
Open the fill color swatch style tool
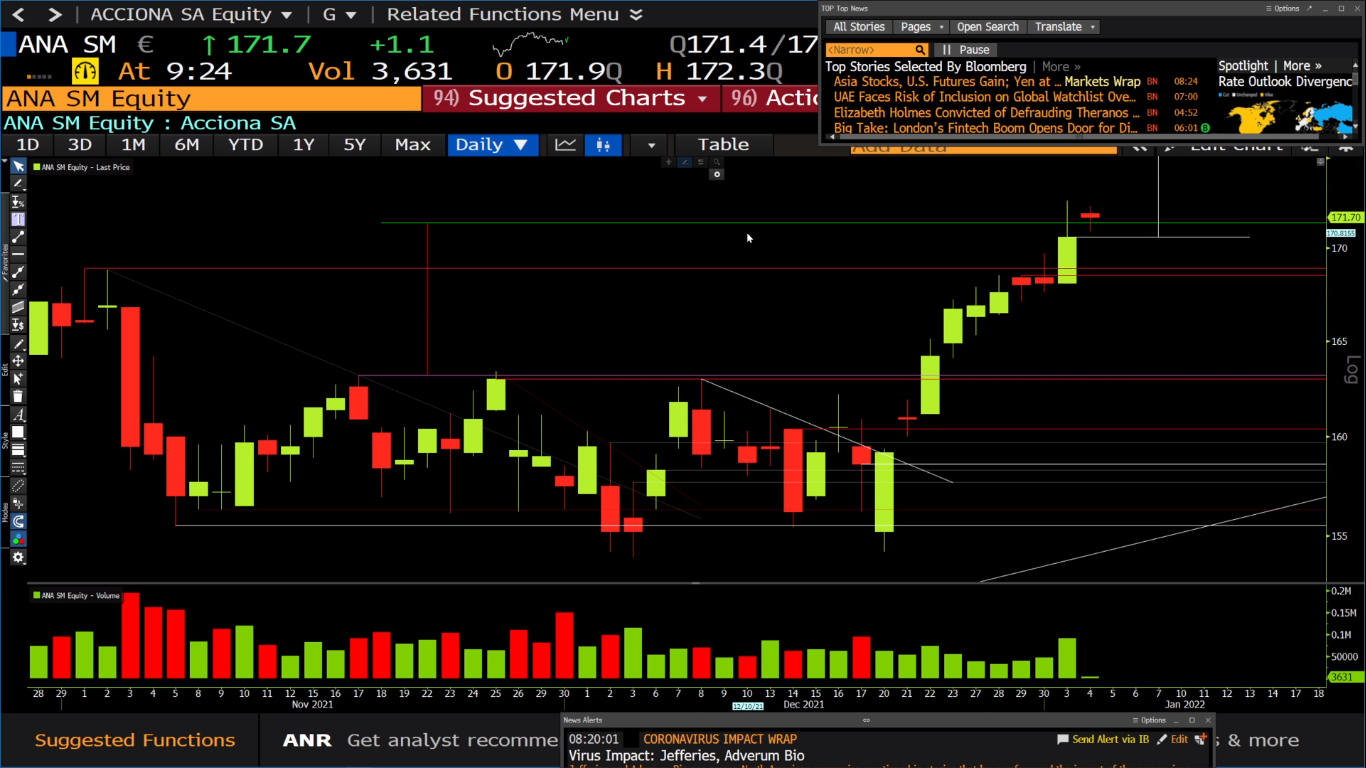18,433
